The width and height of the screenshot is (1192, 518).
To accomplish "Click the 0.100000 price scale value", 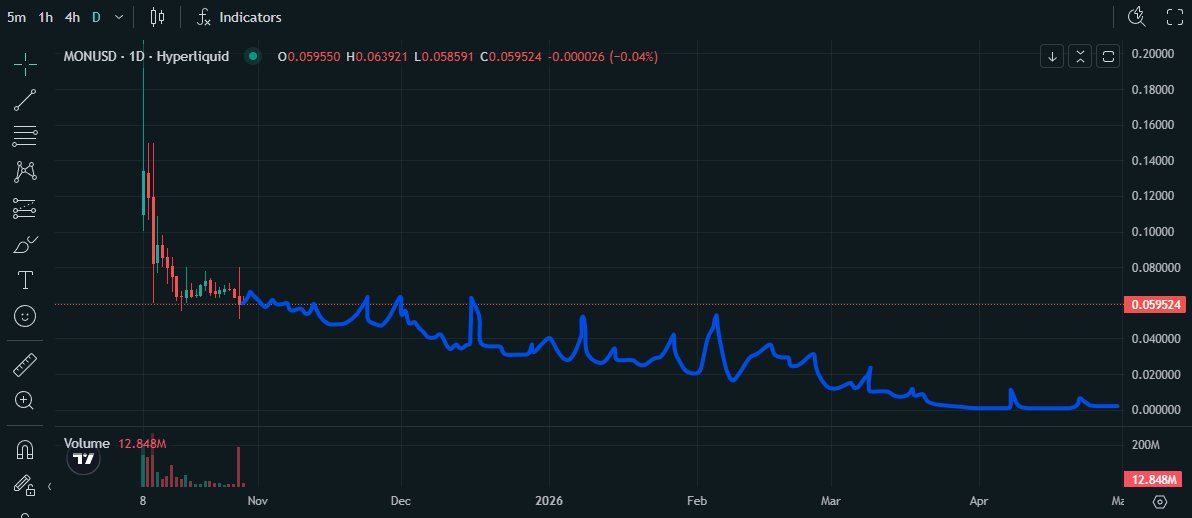I will [x=1152, y=232].
